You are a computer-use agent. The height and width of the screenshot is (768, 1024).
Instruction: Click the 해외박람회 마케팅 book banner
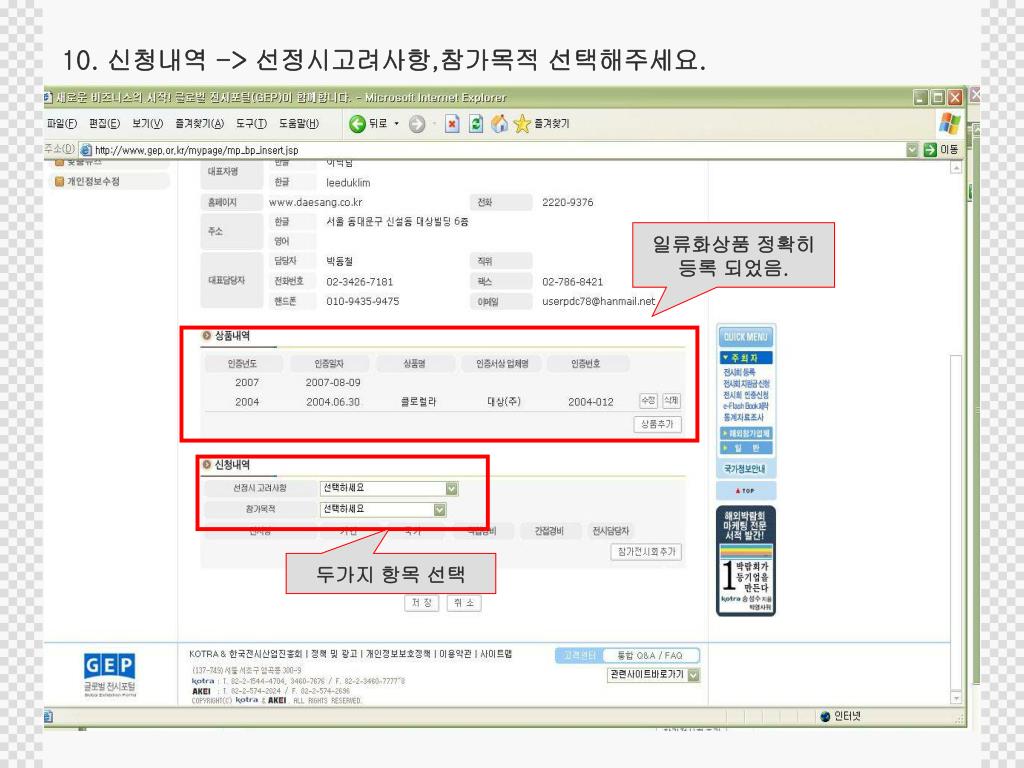746,561
